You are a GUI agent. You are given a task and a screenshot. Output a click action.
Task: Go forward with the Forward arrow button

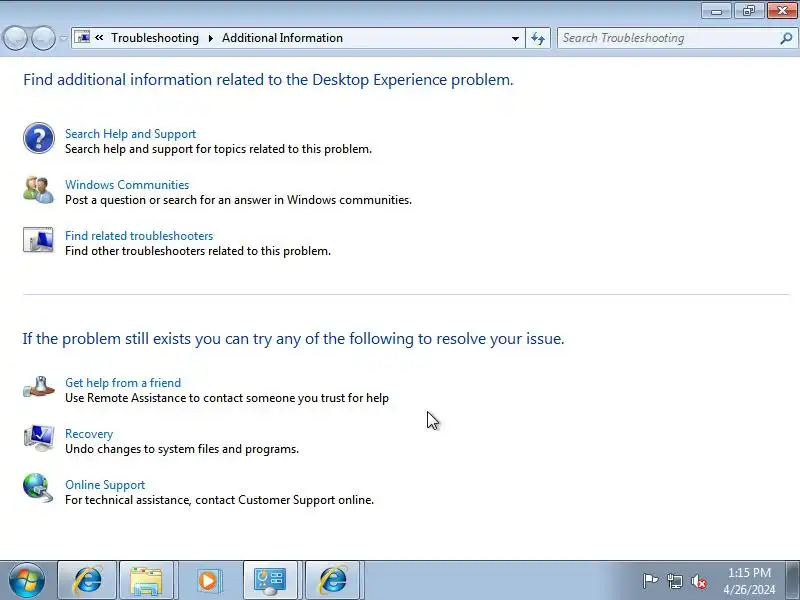click(x=43, y=38)
